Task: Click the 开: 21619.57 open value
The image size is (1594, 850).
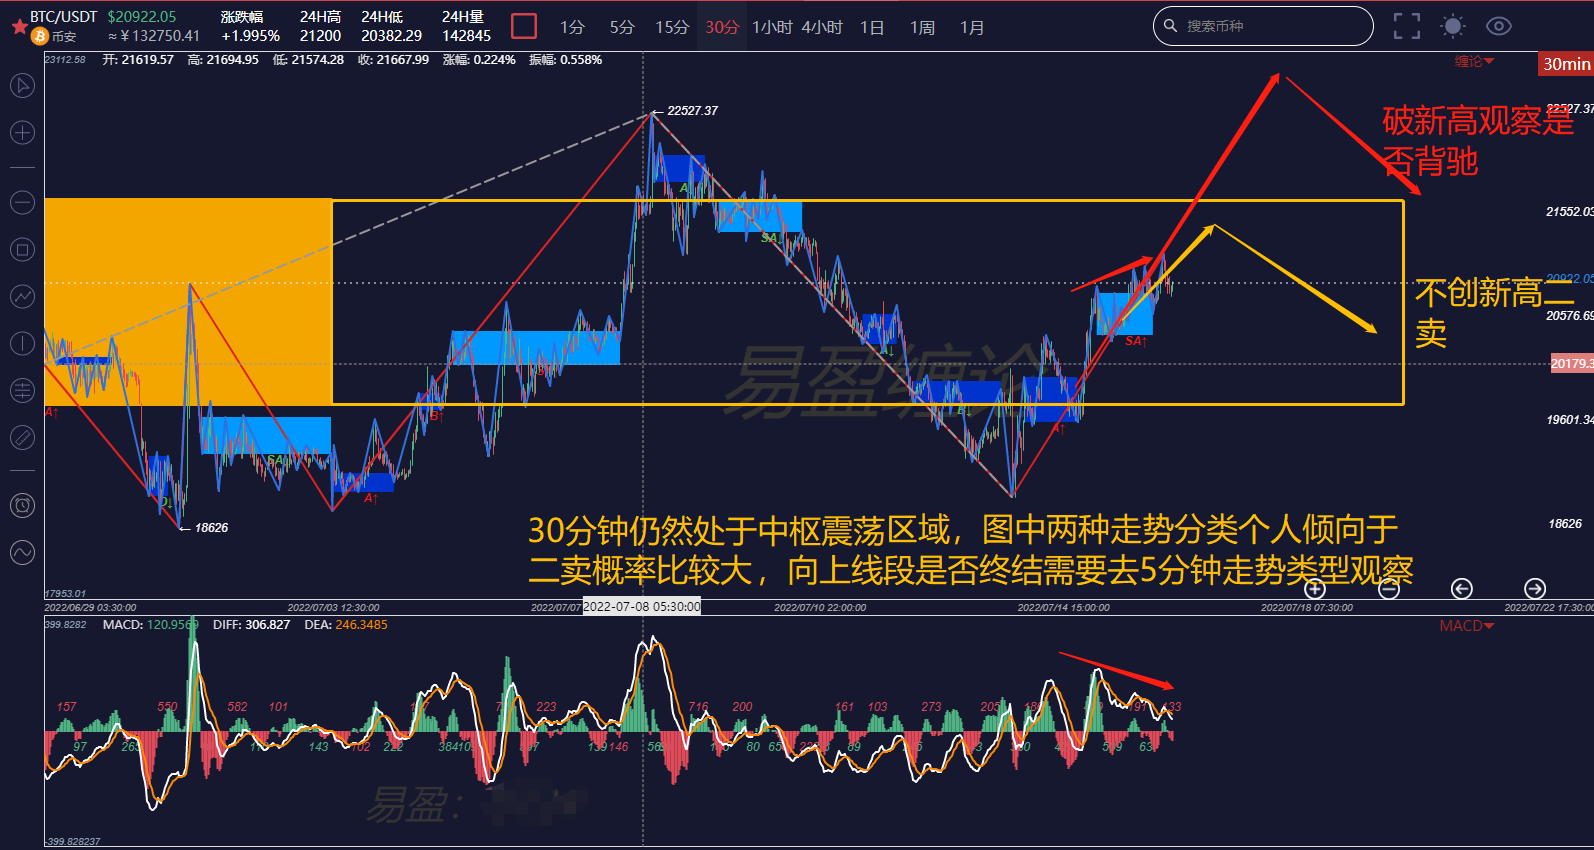Action: (138, 60)
